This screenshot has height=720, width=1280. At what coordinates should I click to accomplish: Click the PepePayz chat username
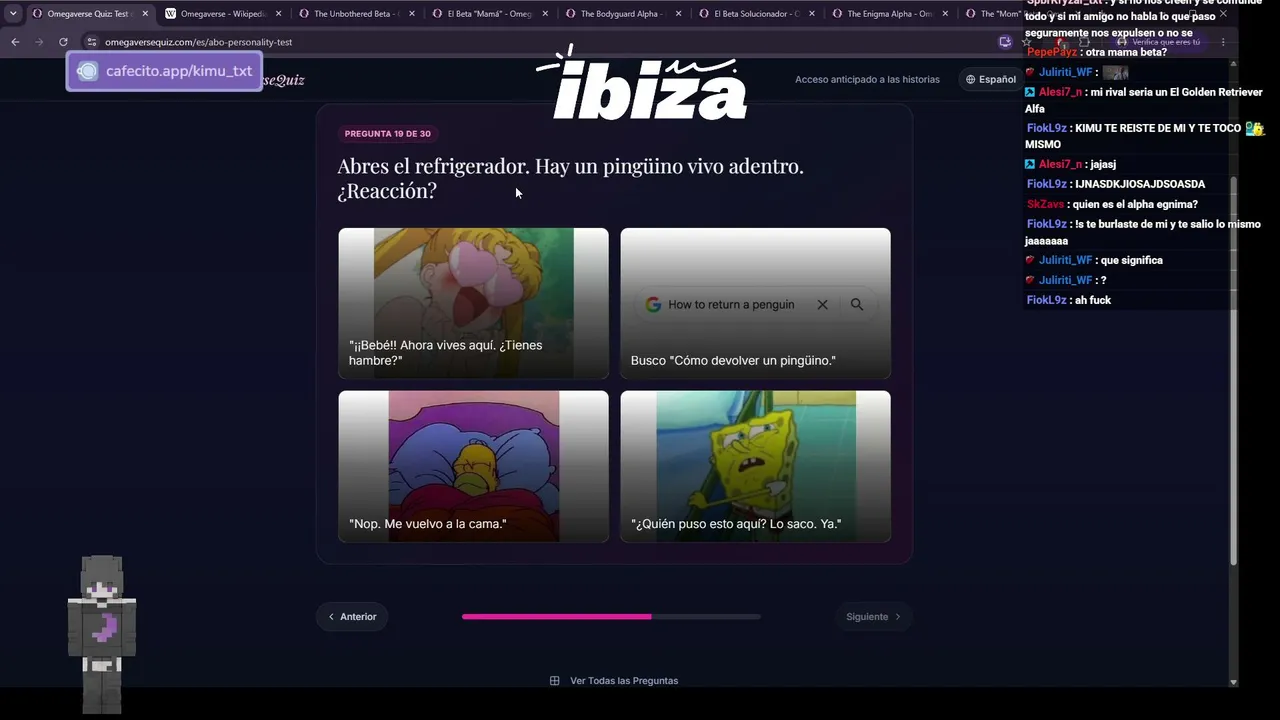1052,52
